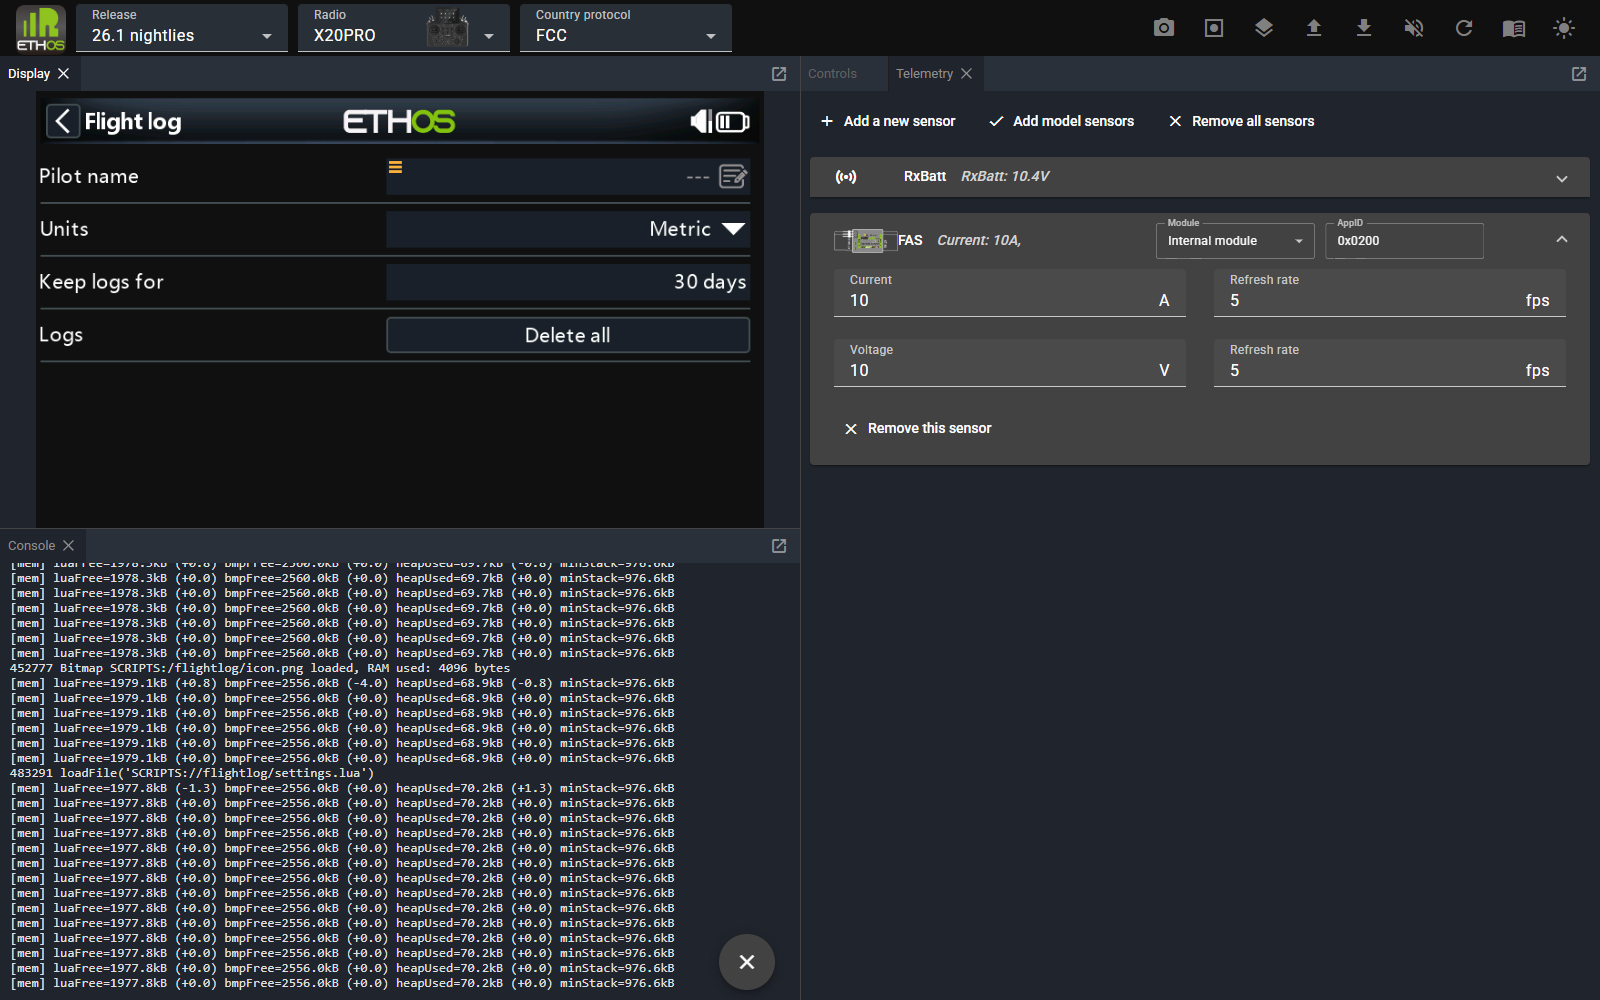
Task: Toggle the muted sound icon
Action: coord(1414,28)
